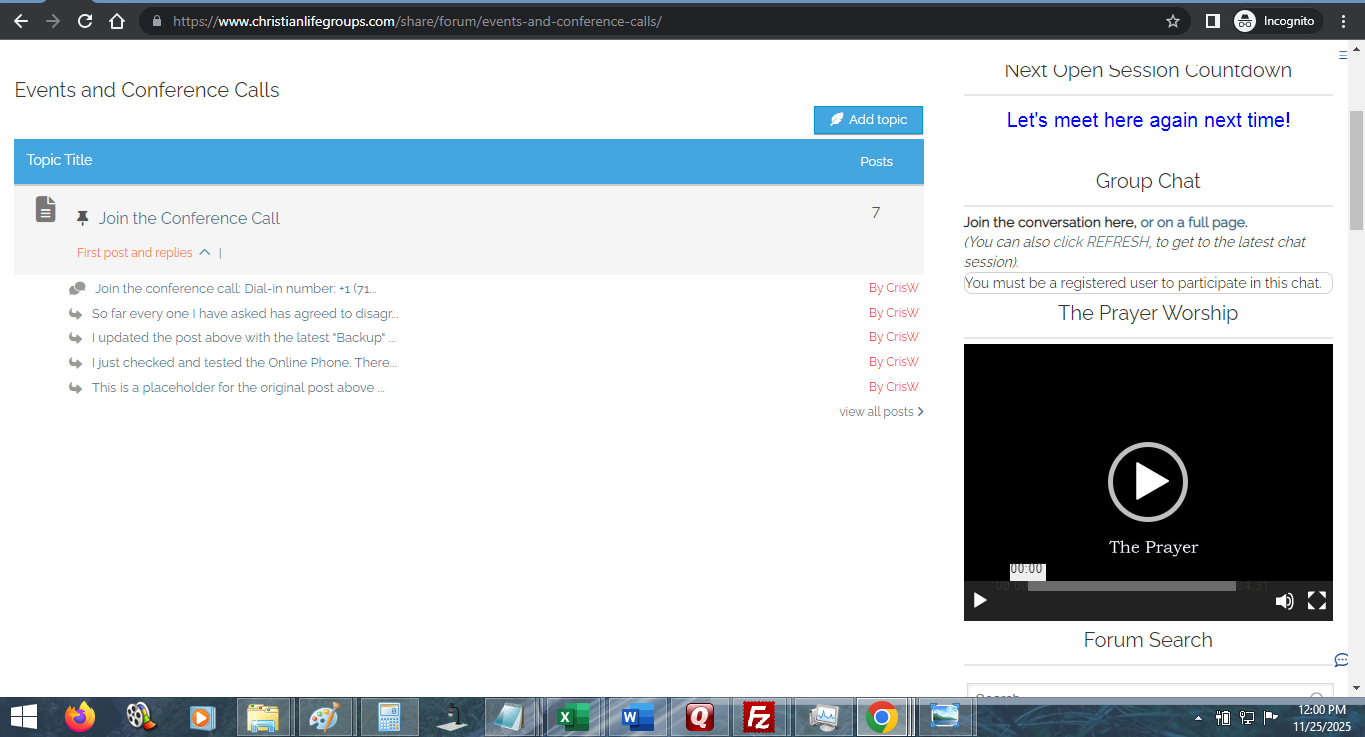This screenshot has height=737, width=1365.
Task: Click the 'Add topic' button
Action: (x=868, y=120)
